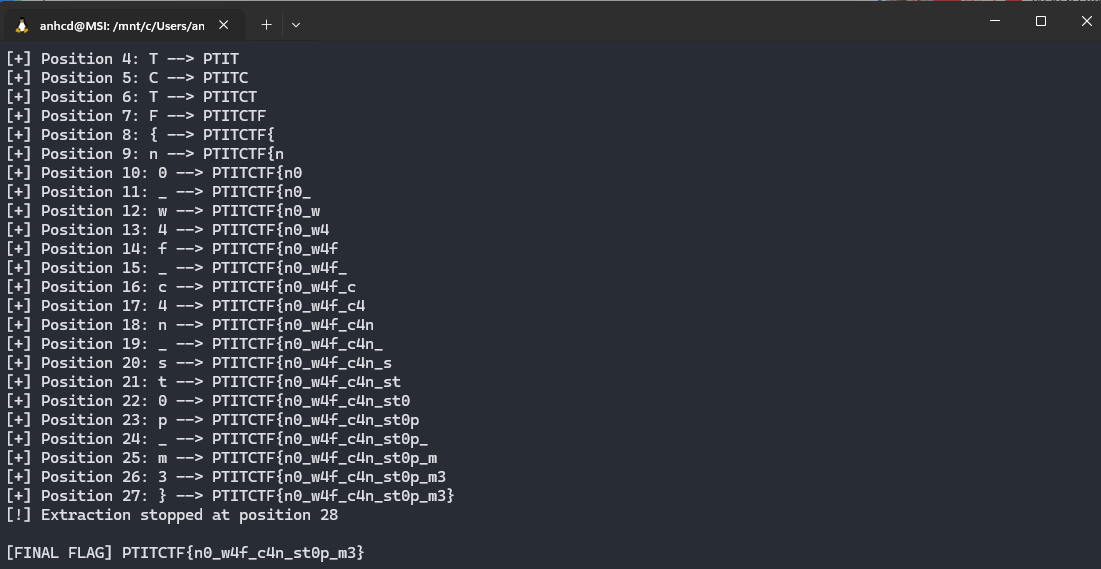Select the anhcd@MSI terminal tab
This screenshot has height=569, width=1101.
click(x=120, y=26)
